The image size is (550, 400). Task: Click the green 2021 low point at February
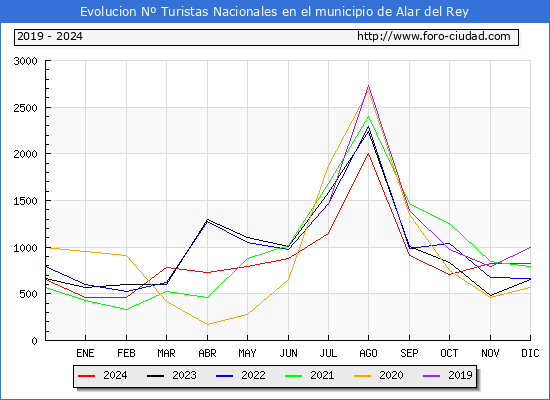coord(126,309)
